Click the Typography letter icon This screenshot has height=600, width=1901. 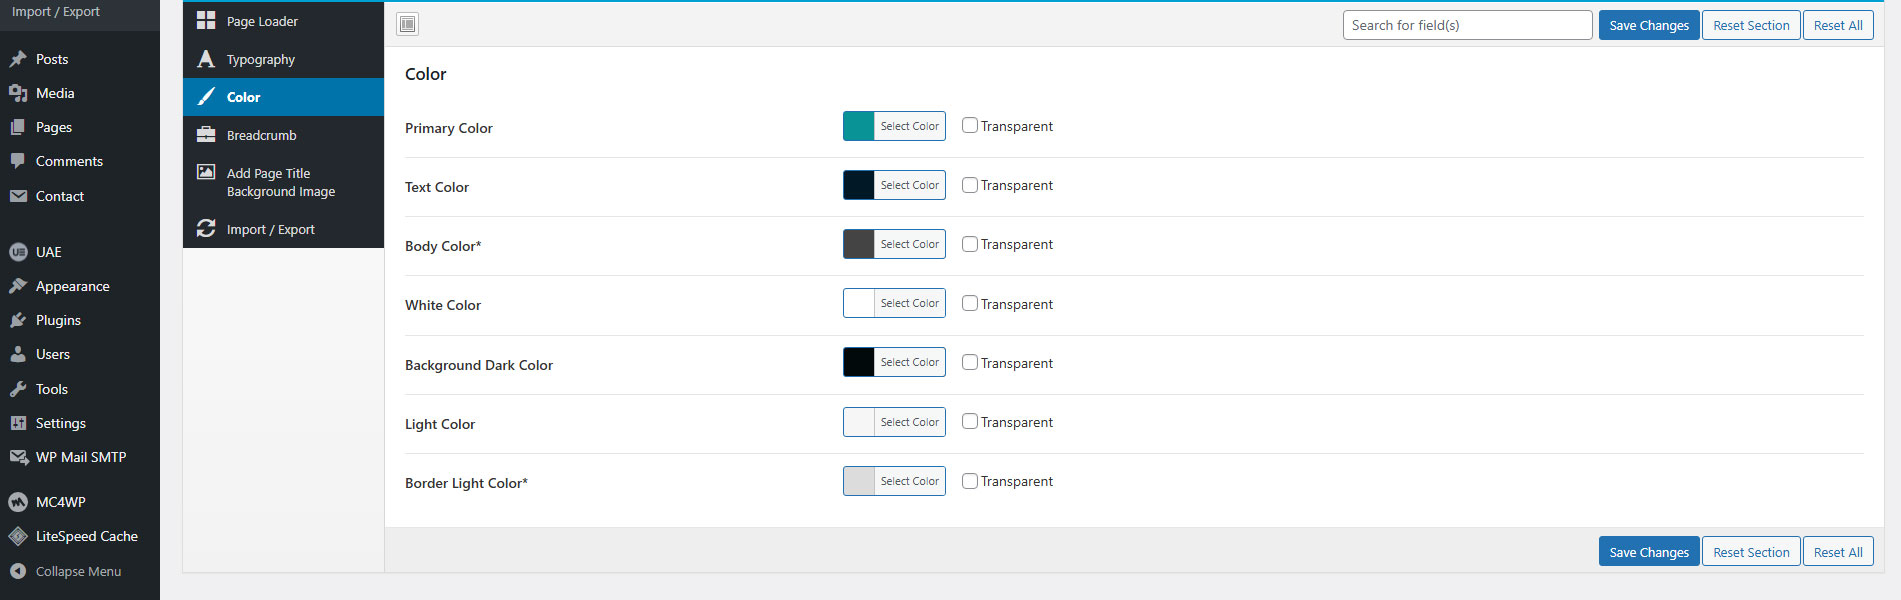[206, 59]
